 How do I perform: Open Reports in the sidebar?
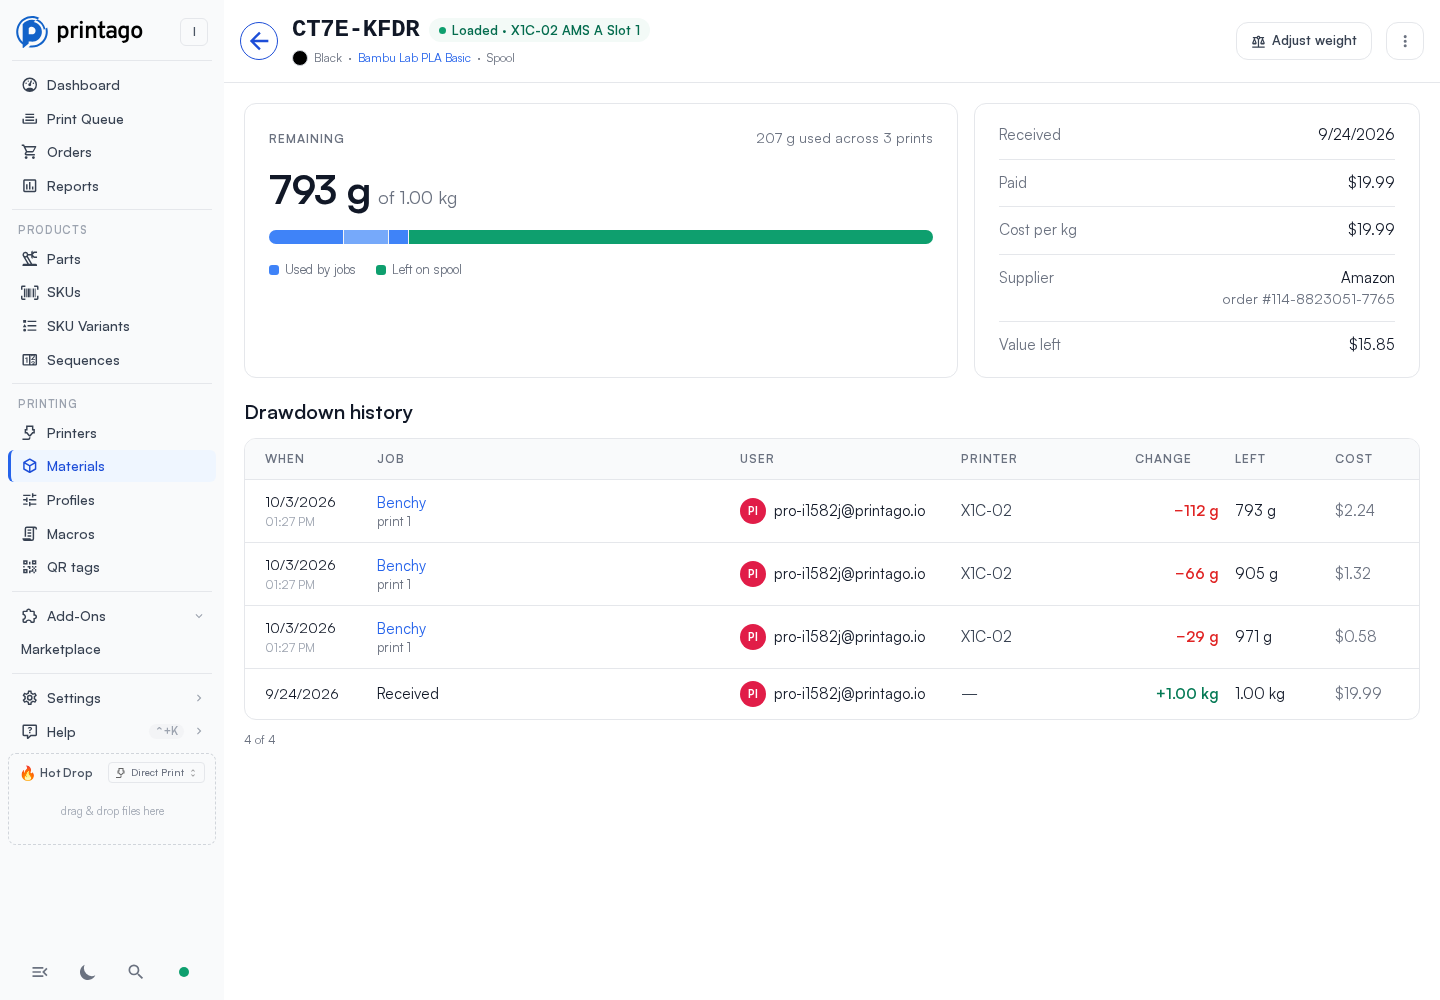pyautogui.click(x=112, y=186)
